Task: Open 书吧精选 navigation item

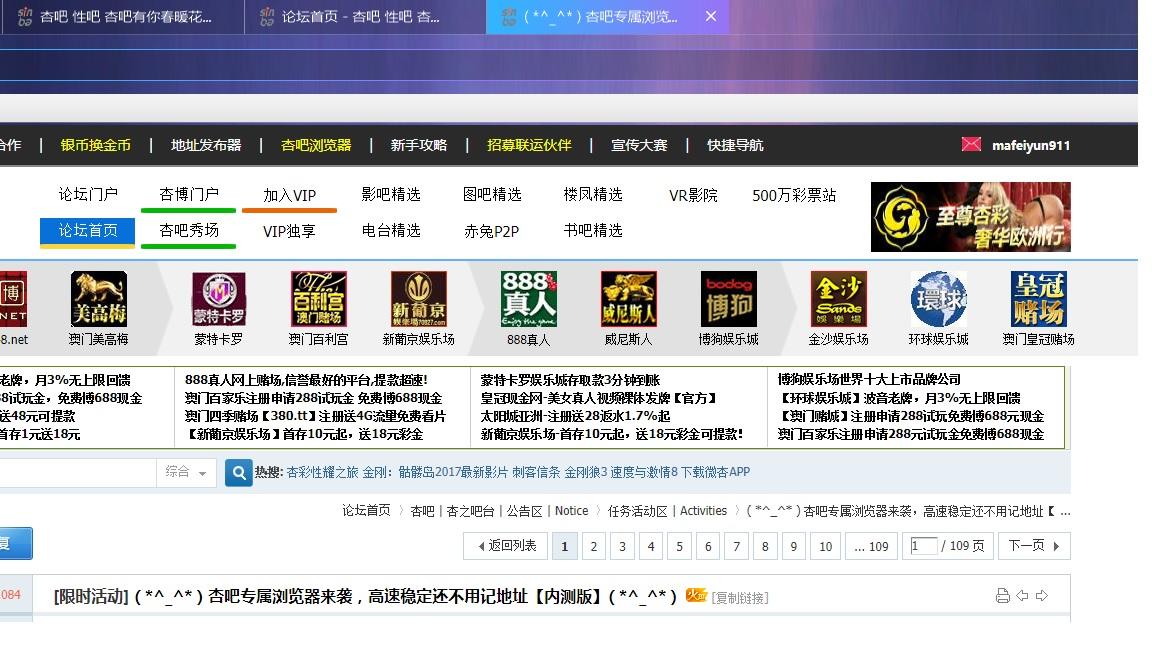Action: 593,231
